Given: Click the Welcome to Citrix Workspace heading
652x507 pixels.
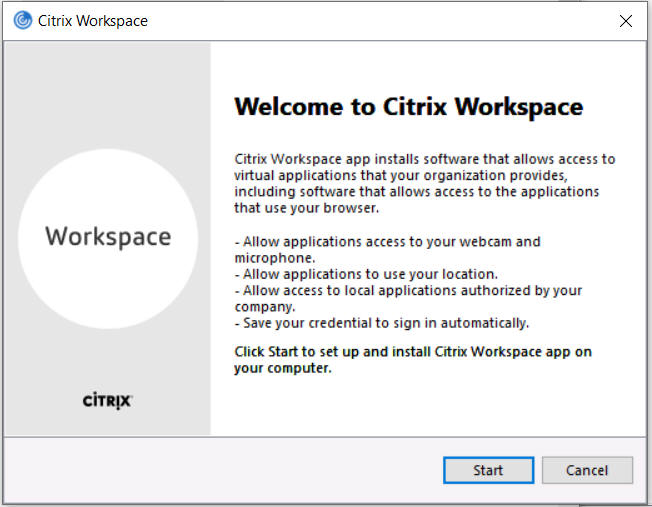Looking at the screenshot, I should [408, 107].
